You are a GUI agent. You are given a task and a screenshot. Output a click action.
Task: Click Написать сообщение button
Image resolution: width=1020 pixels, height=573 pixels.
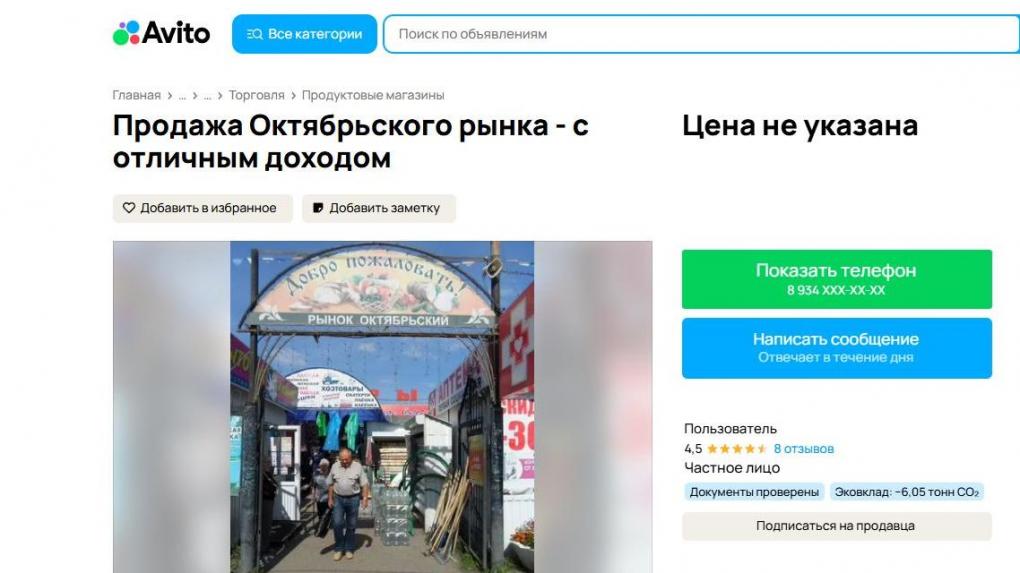coord(837,348)
